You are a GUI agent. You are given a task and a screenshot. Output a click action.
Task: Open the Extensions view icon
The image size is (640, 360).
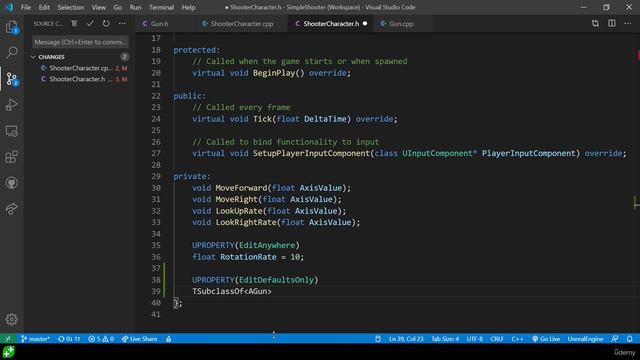click(11, 157)
